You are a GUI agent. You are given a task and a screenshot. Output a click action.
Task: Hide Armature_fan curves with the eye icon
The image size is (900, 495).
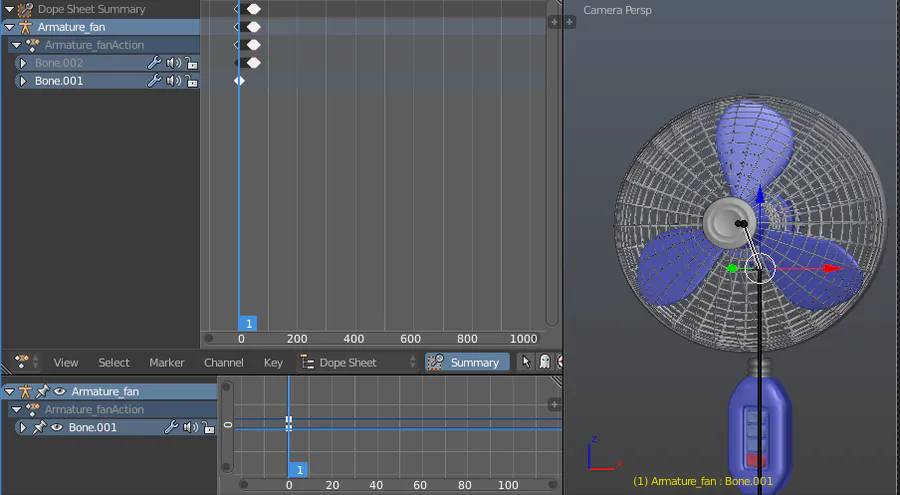[x=60, y=392]
